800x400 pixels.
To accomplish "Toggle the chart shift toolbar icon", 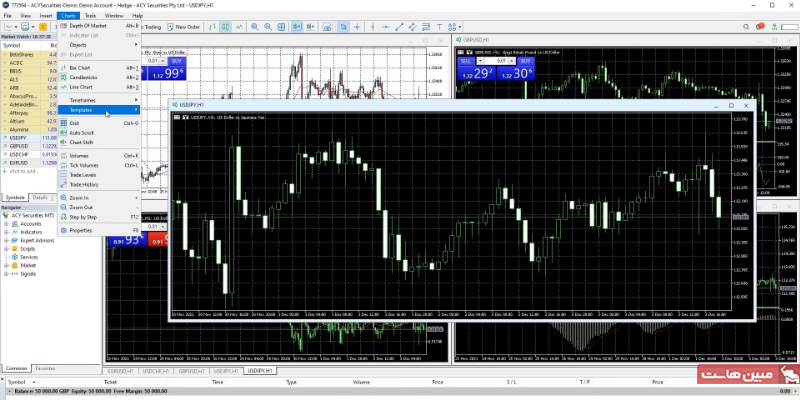I will click(310, 27).
